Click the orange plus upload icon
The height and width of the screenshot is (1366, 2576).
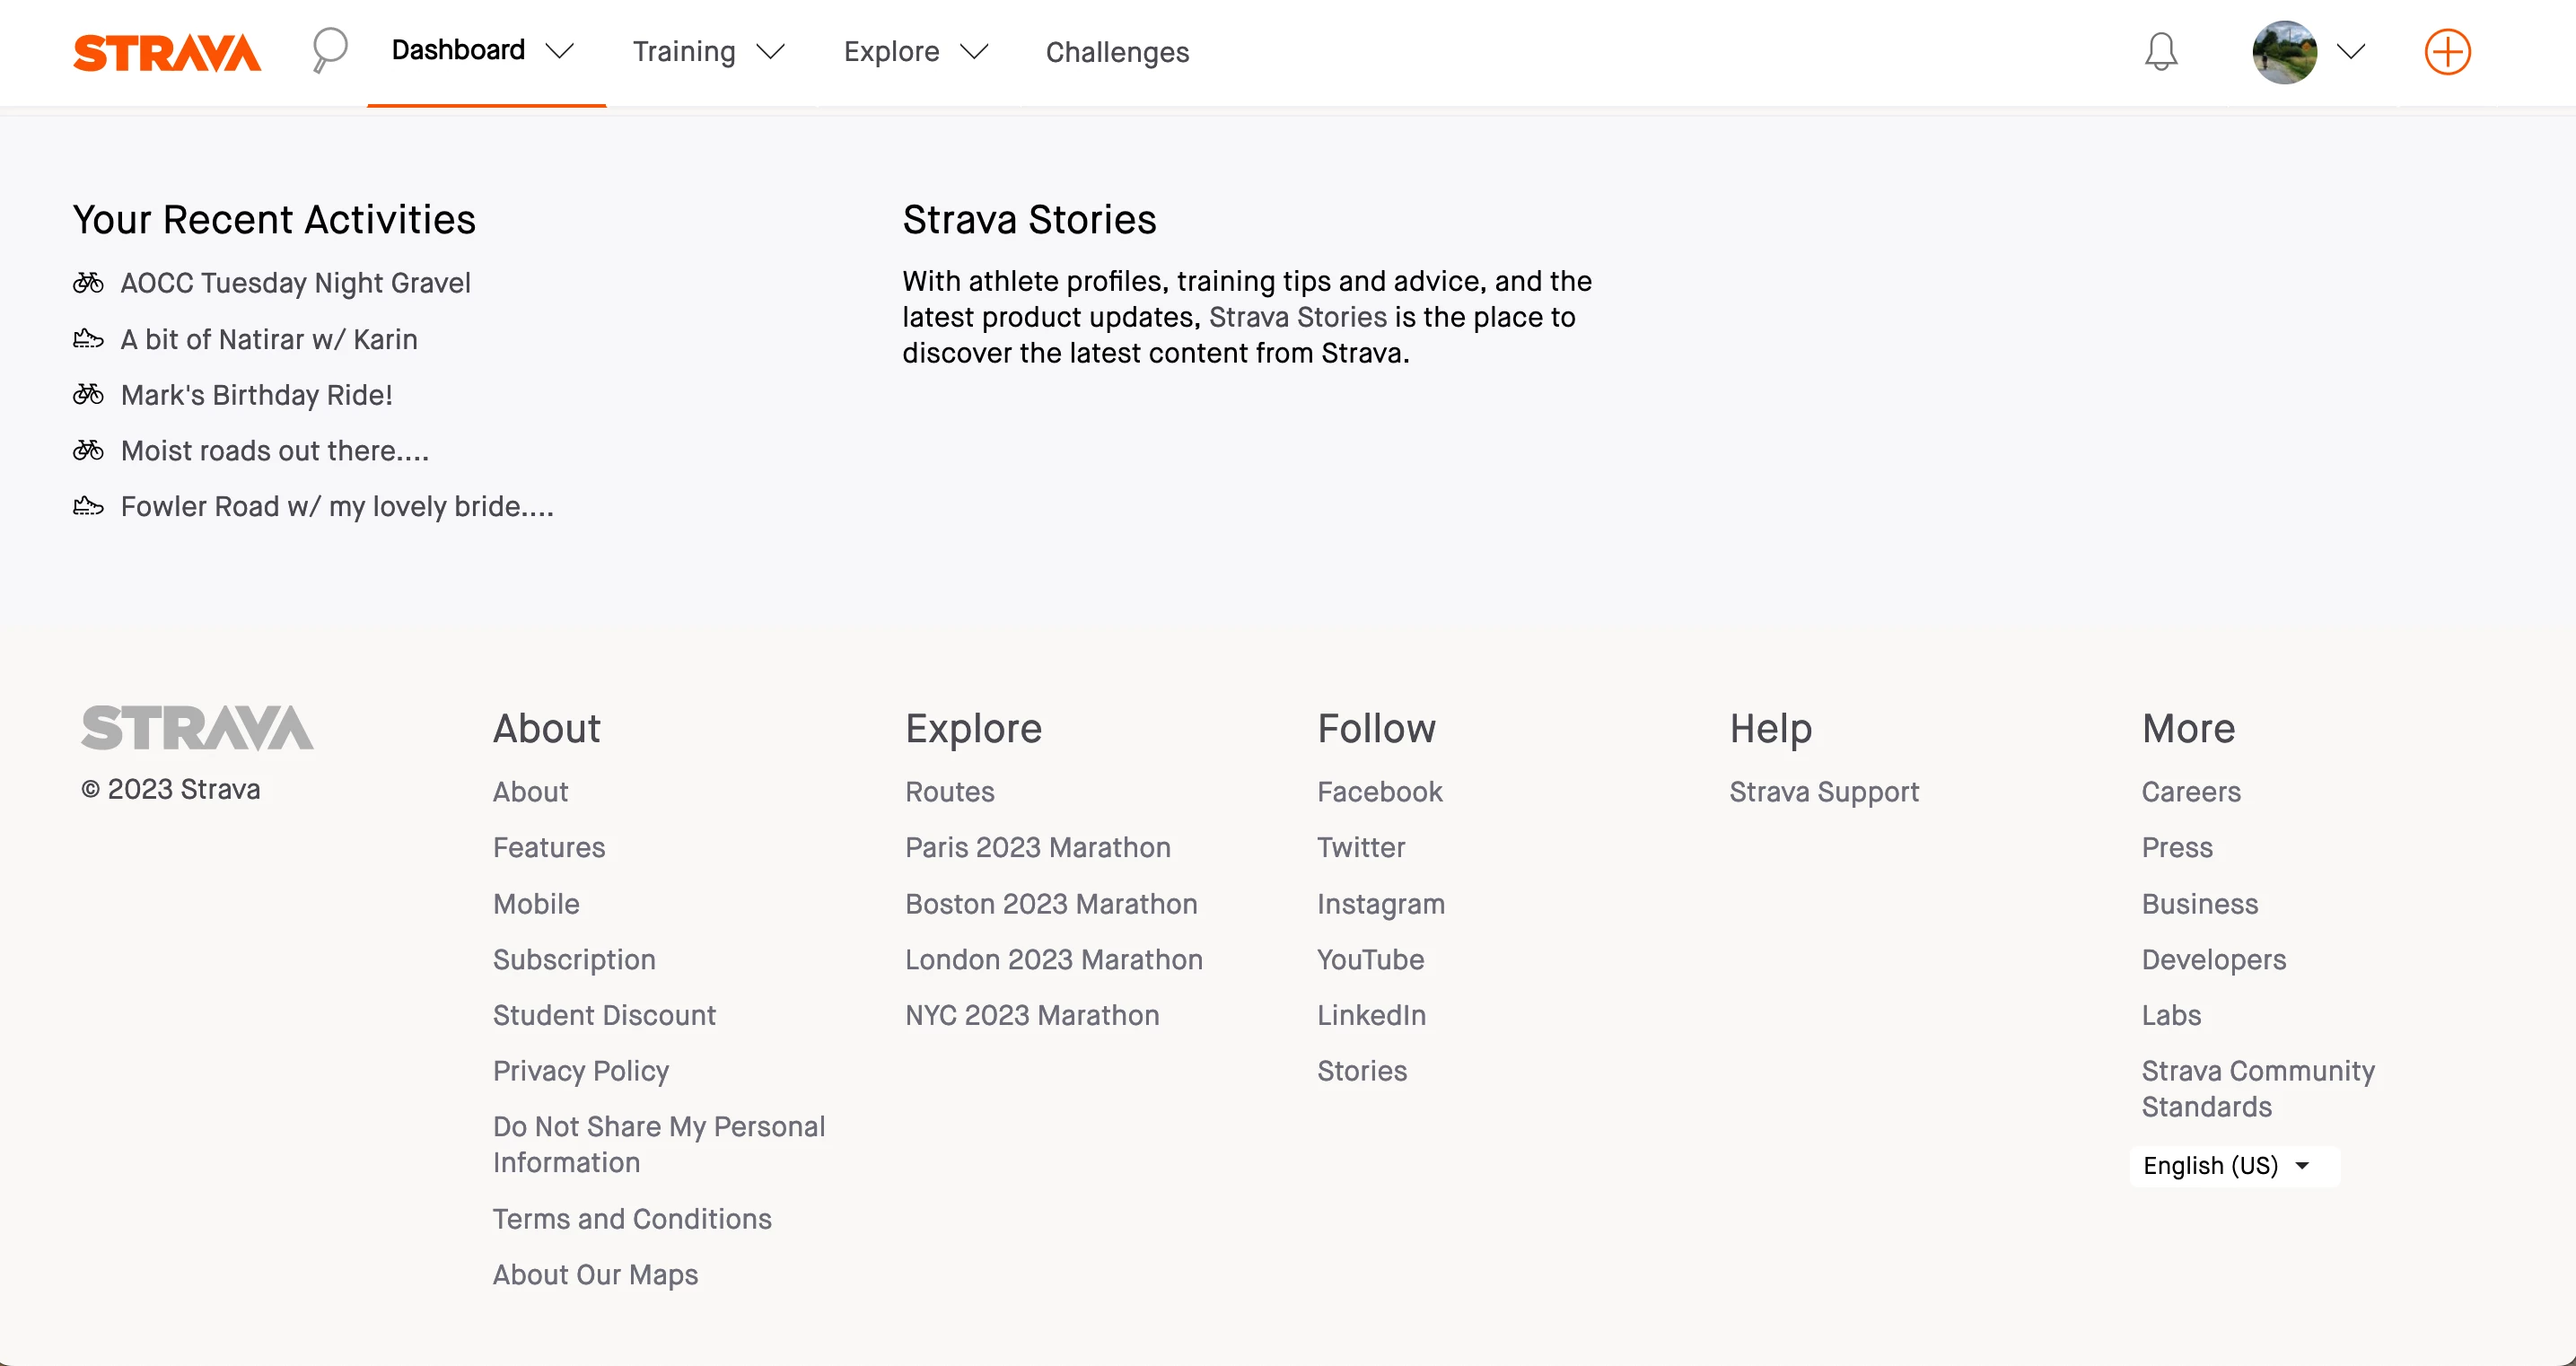[x=2447, y=52]
